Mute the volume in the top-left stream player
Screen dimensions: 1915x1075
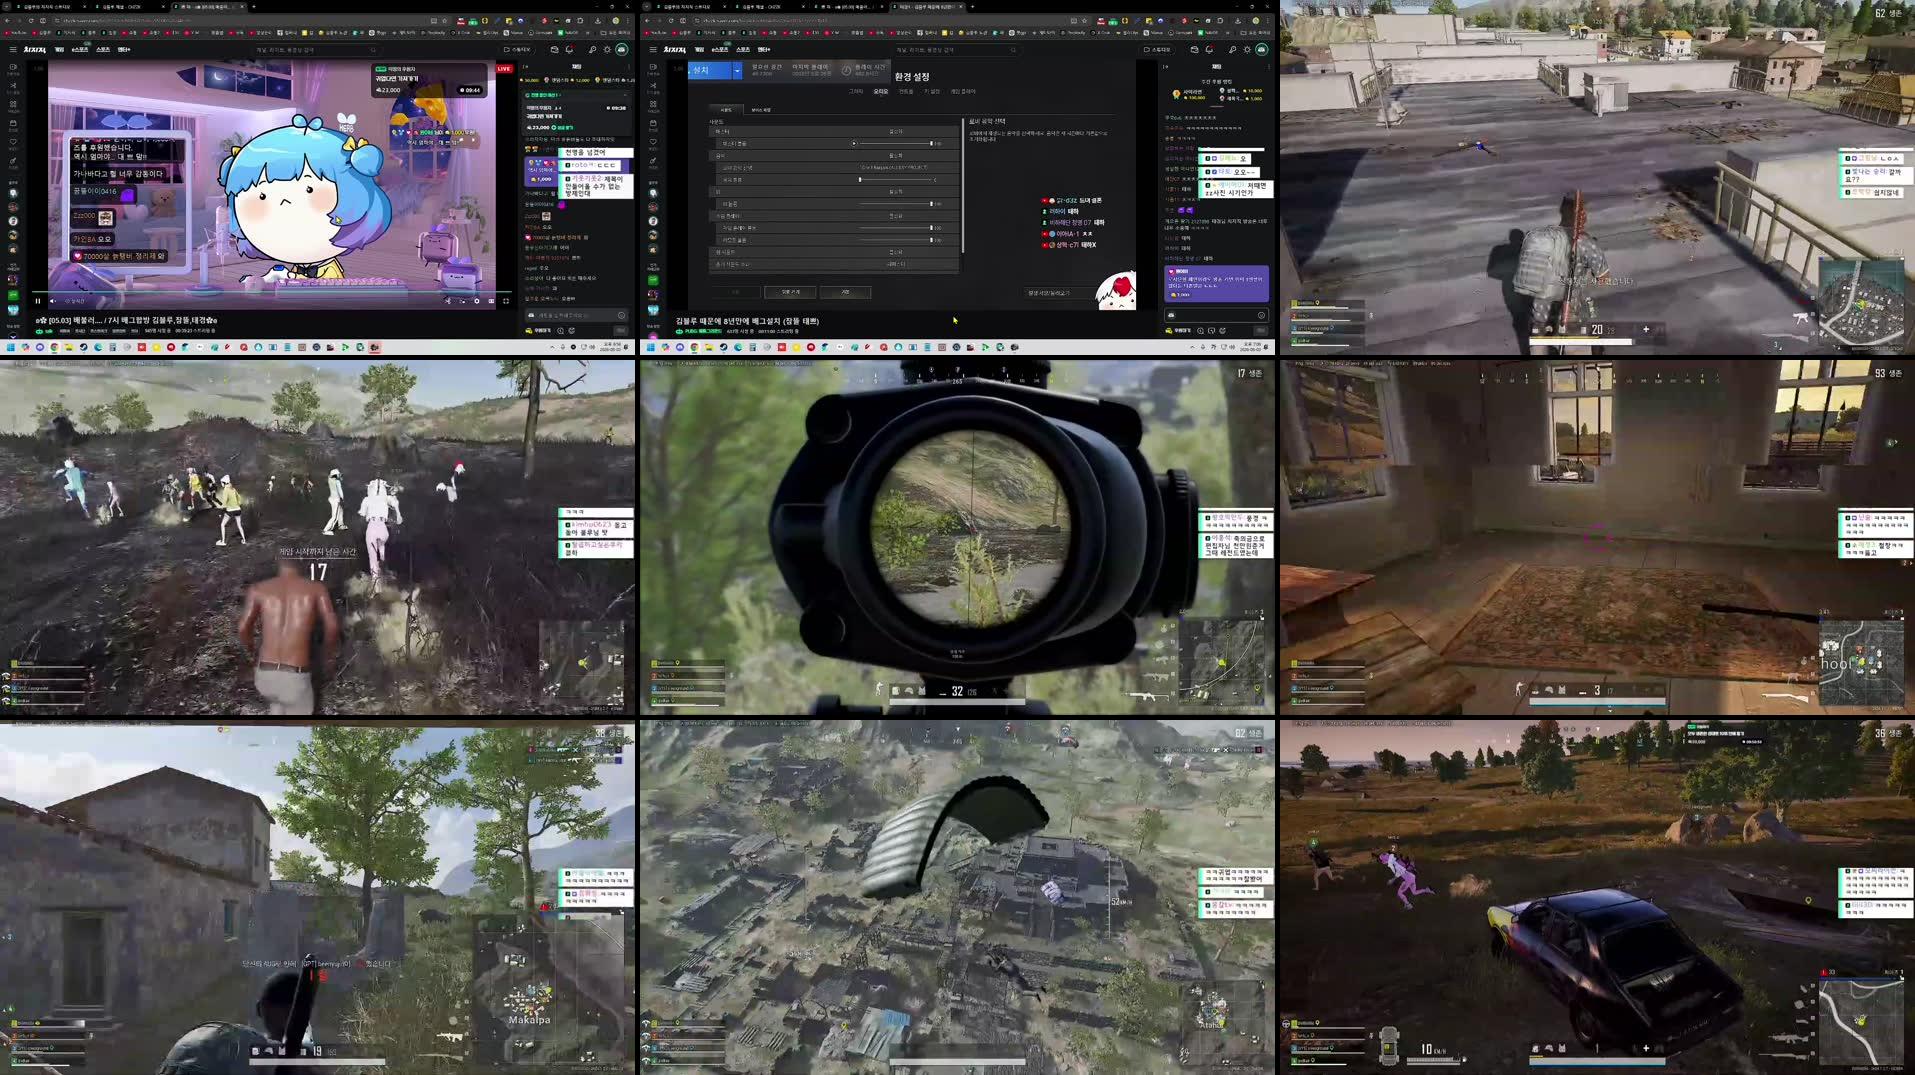tap(53, 301)
